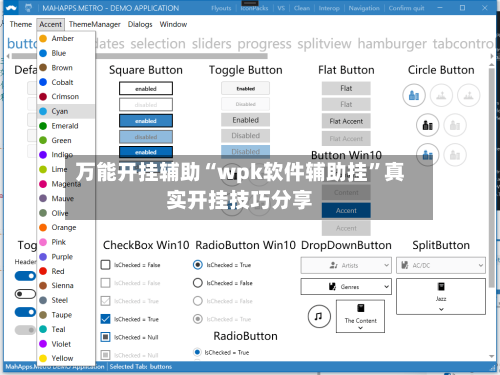Image resolution: width=500 pixels, height=375 pixels.
Task: Select the Win10 IsChecked = True radio button
Action: 198,265
